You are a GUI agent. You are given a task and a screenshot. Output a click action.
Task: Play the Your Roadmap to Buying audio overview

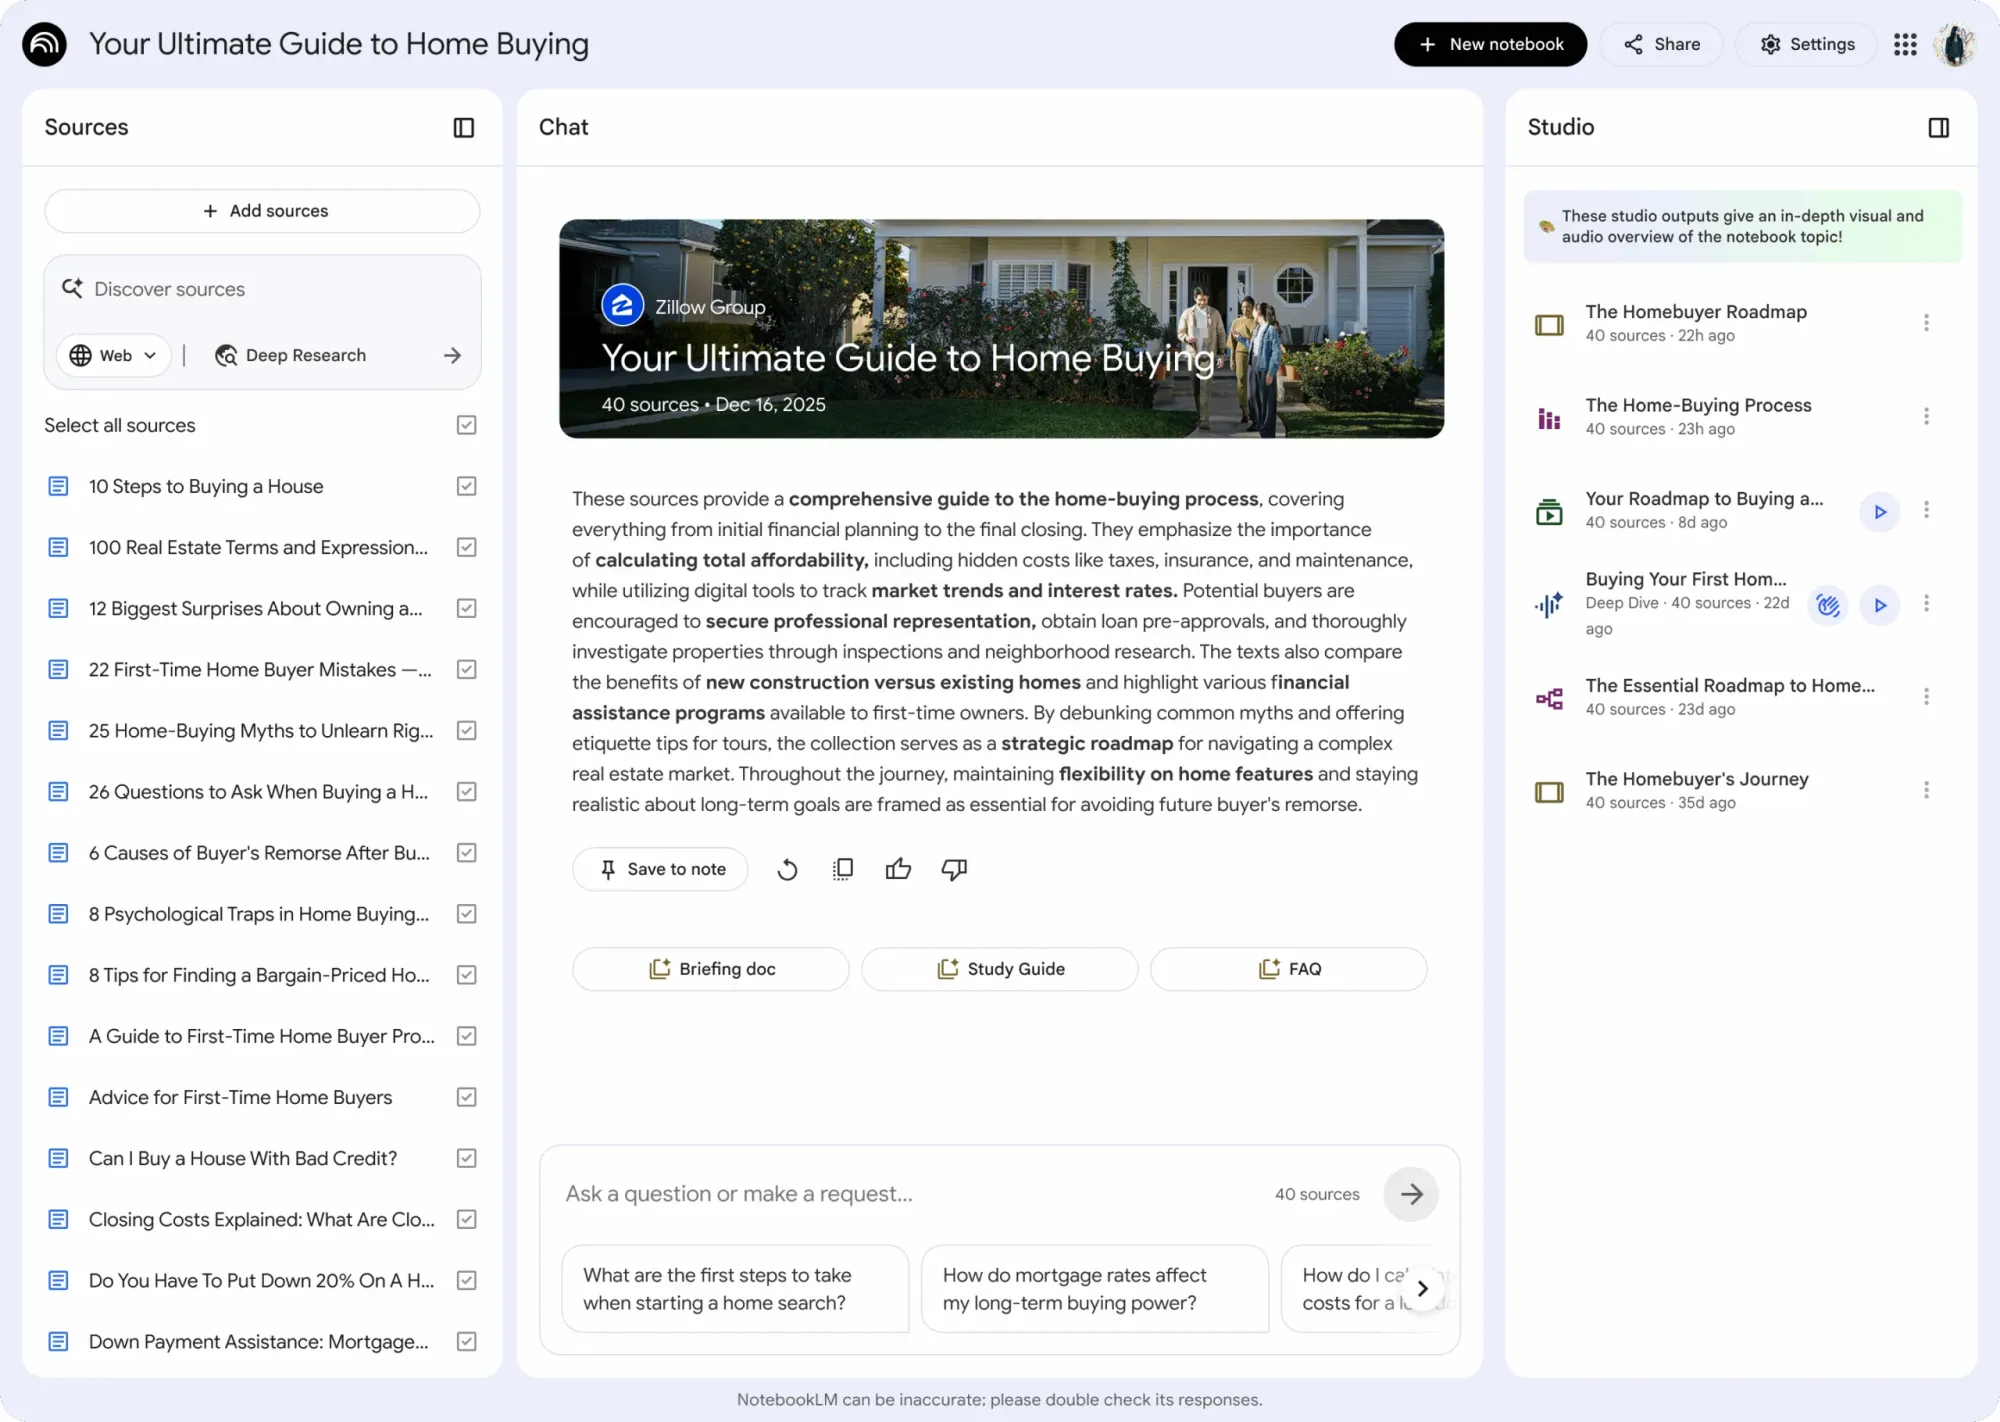1880,511
